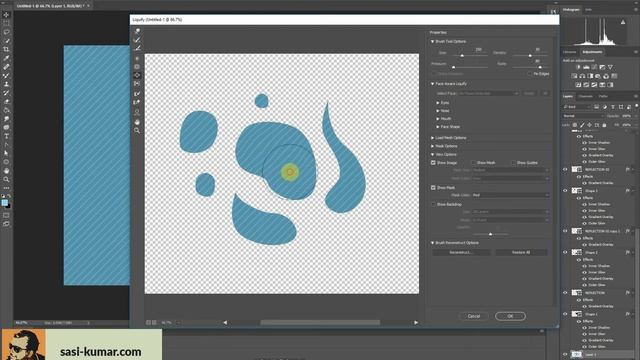Expand the Load Mesh Options section

pos(432,138)
